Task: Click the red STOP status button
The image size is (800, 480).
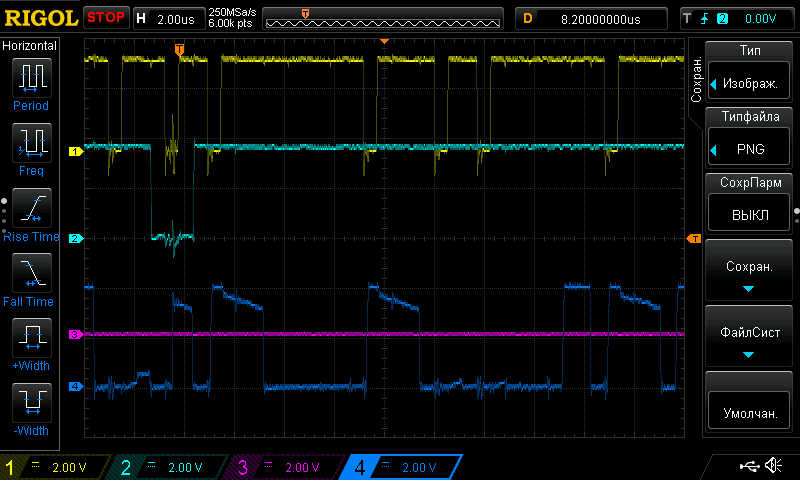Action: [x=106, y=18]
